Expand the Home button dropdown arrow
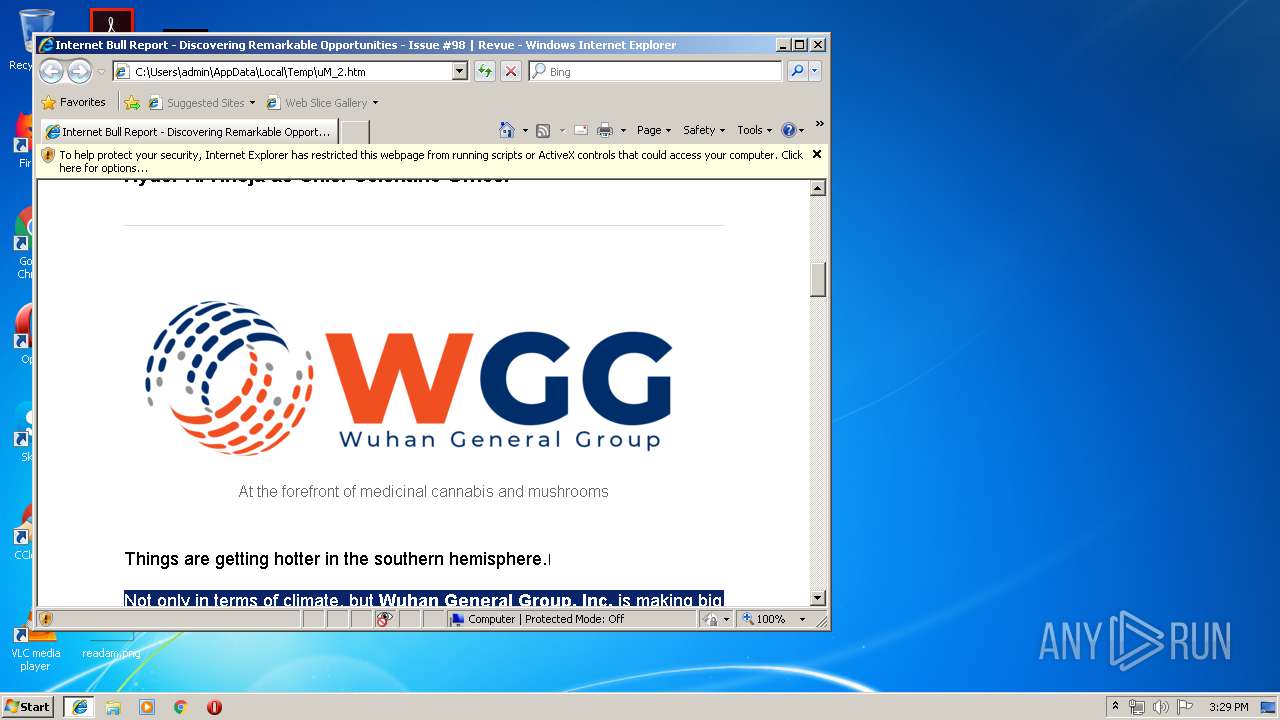Viewport: 1280px width, 720px height. point(525,130)
